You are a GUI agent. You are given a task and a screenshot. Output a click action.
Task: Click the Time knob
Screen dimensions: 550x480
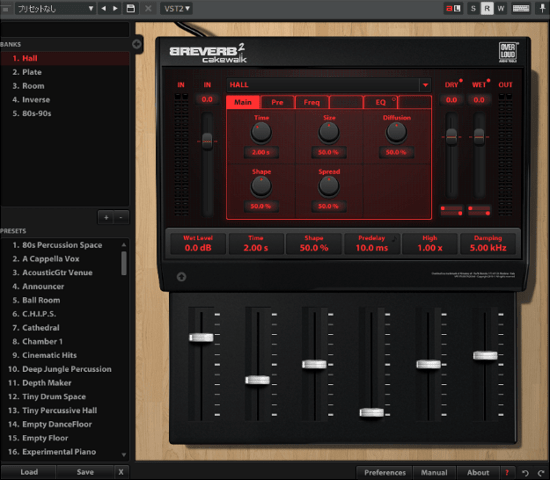(x=261, y=133)
